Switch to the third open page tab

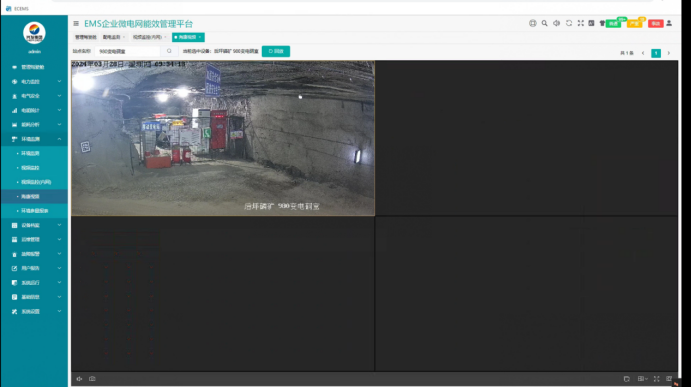[149, 37]
